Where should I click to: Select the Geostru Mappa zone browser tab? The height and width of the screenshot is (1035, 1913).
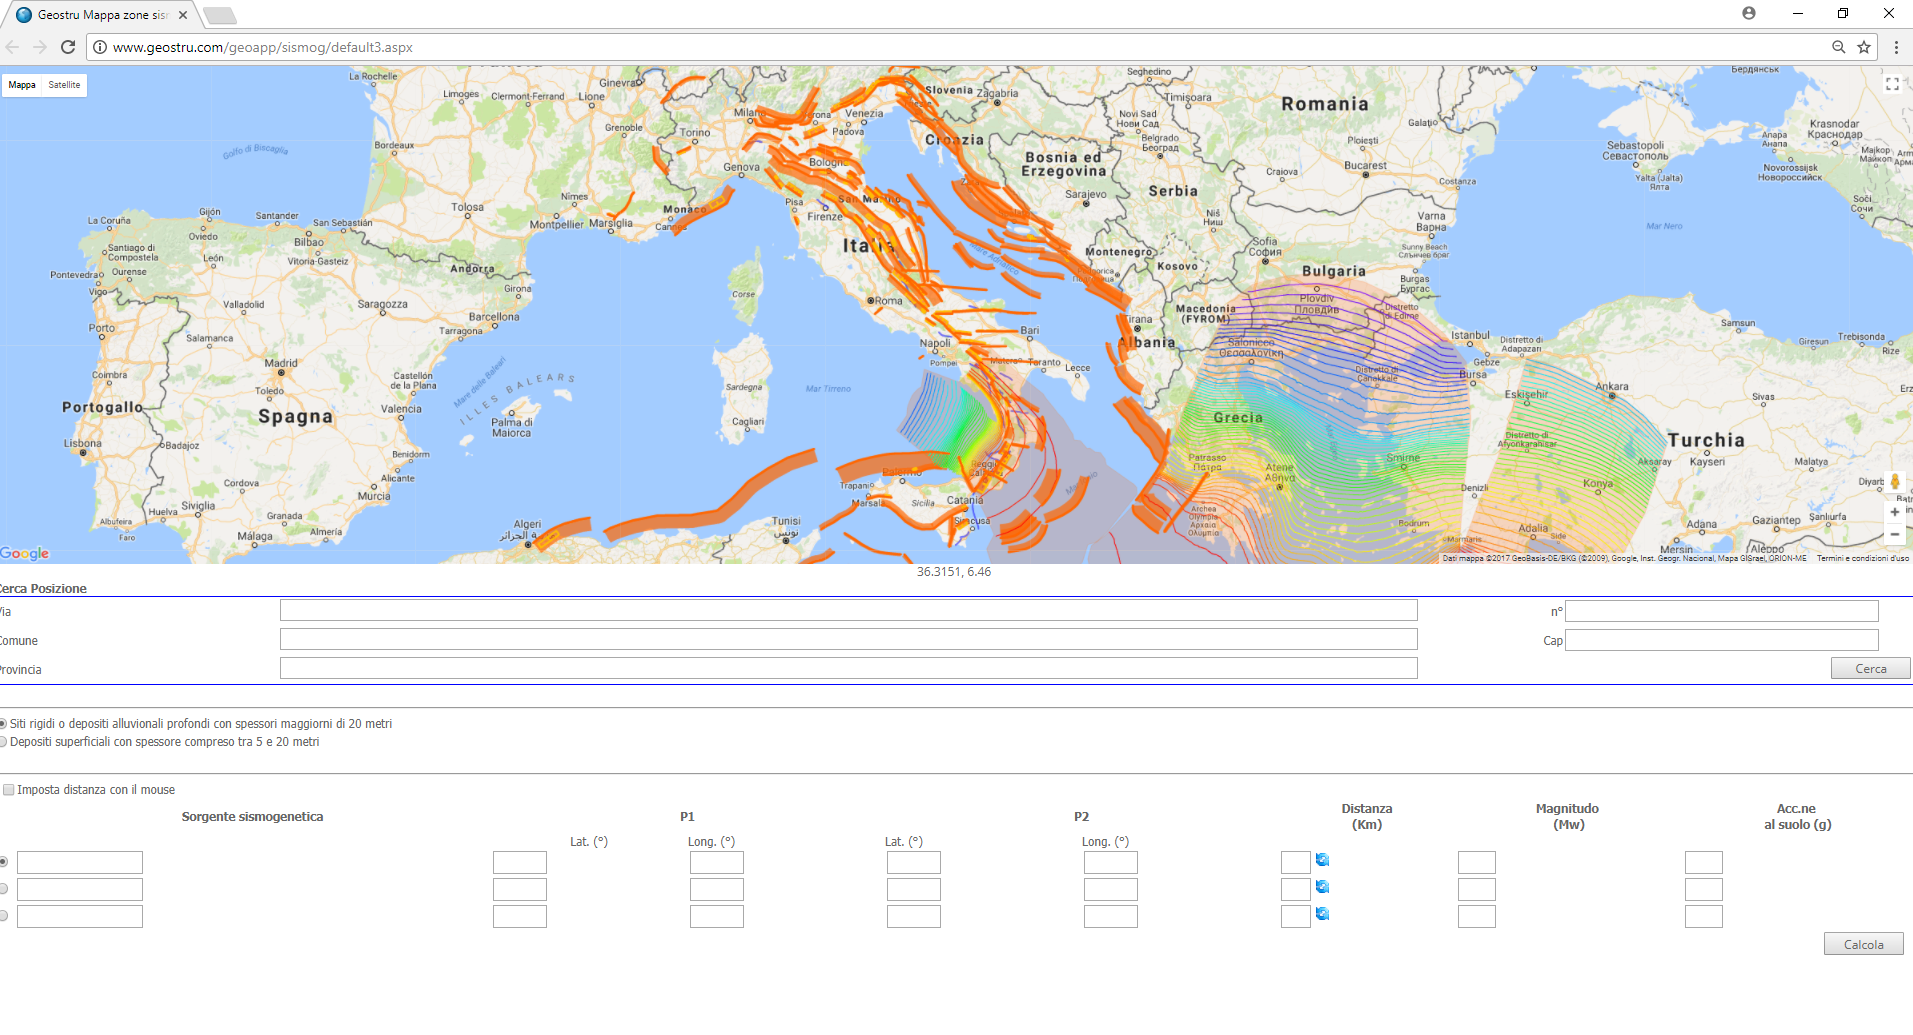coord(101,15)
